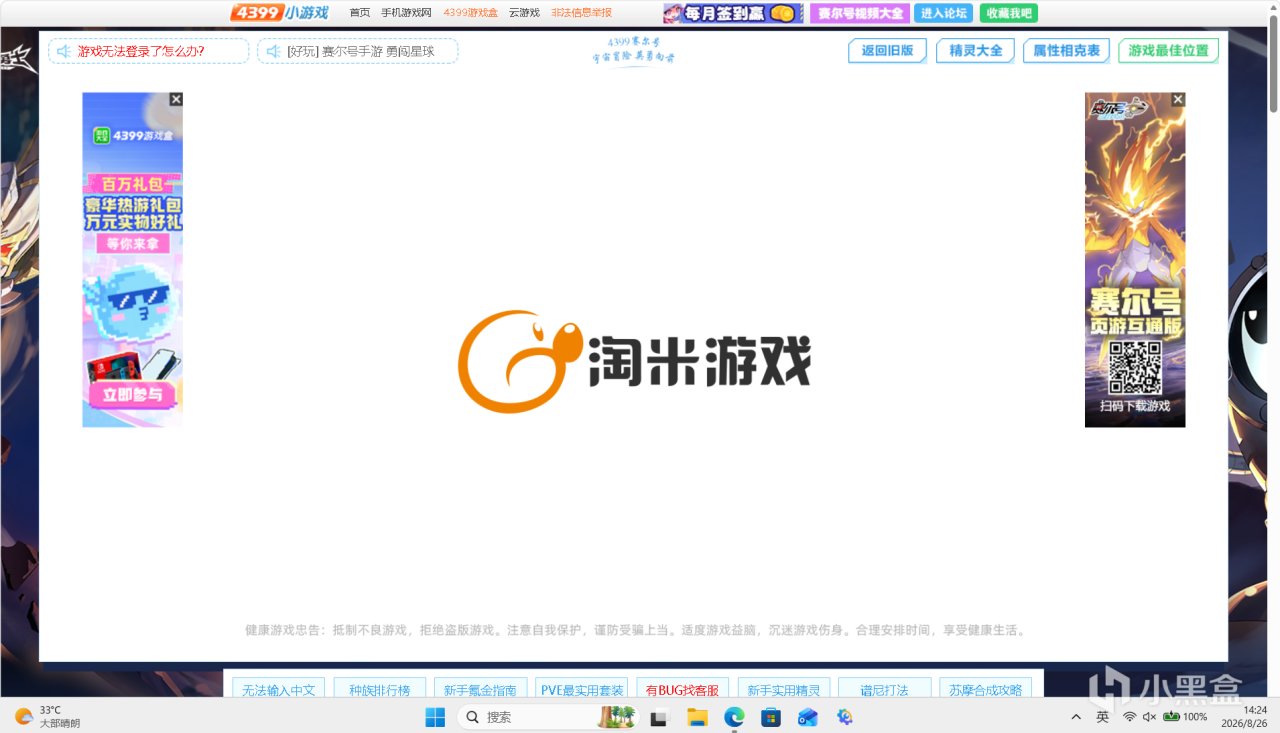The height and width of the screenshot is (733, 1280).
Task: Open the 每月签到赢 banner
Action: 733,13
